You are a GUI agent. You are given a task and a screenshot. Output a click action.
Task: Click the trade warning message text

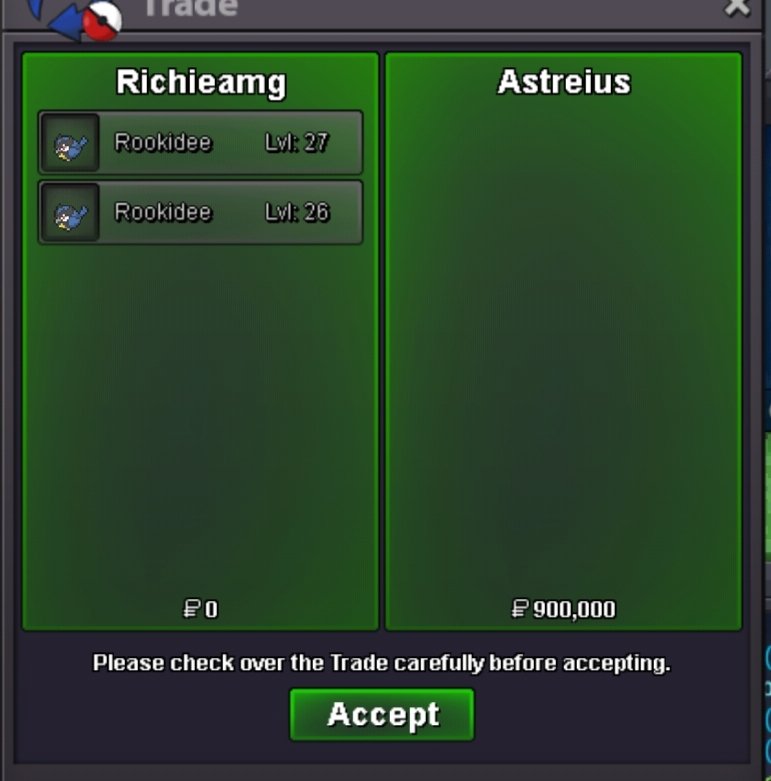coord(382,663)
